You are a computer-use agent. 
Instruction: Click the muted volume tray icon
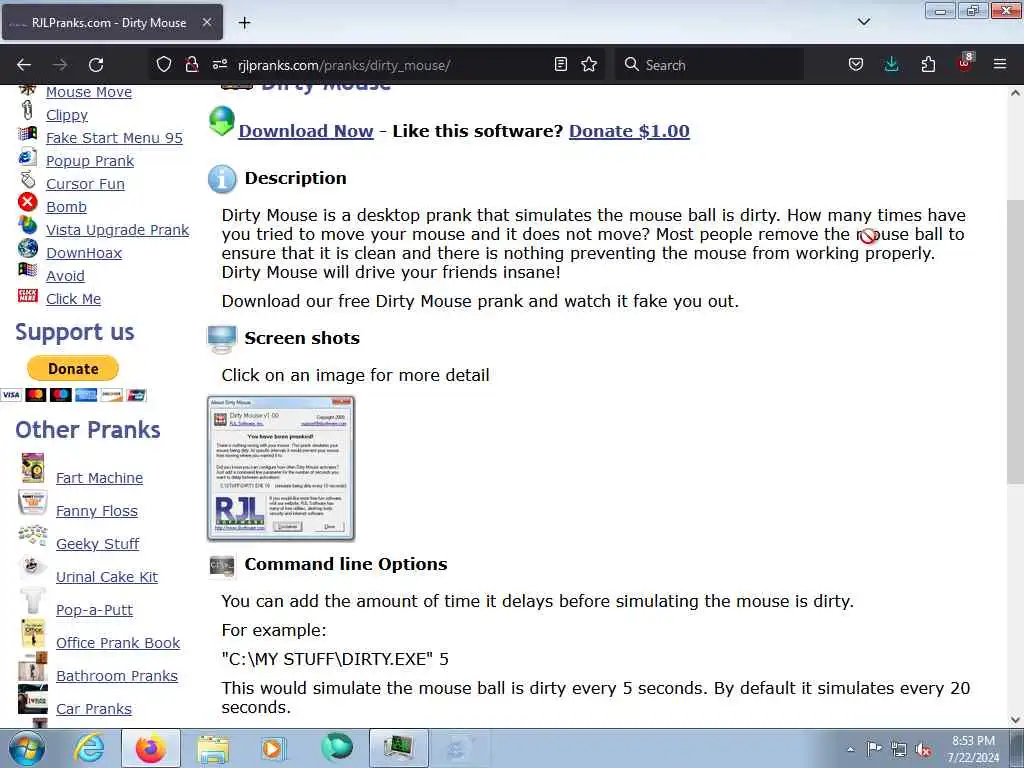click(x=923, y=749)
